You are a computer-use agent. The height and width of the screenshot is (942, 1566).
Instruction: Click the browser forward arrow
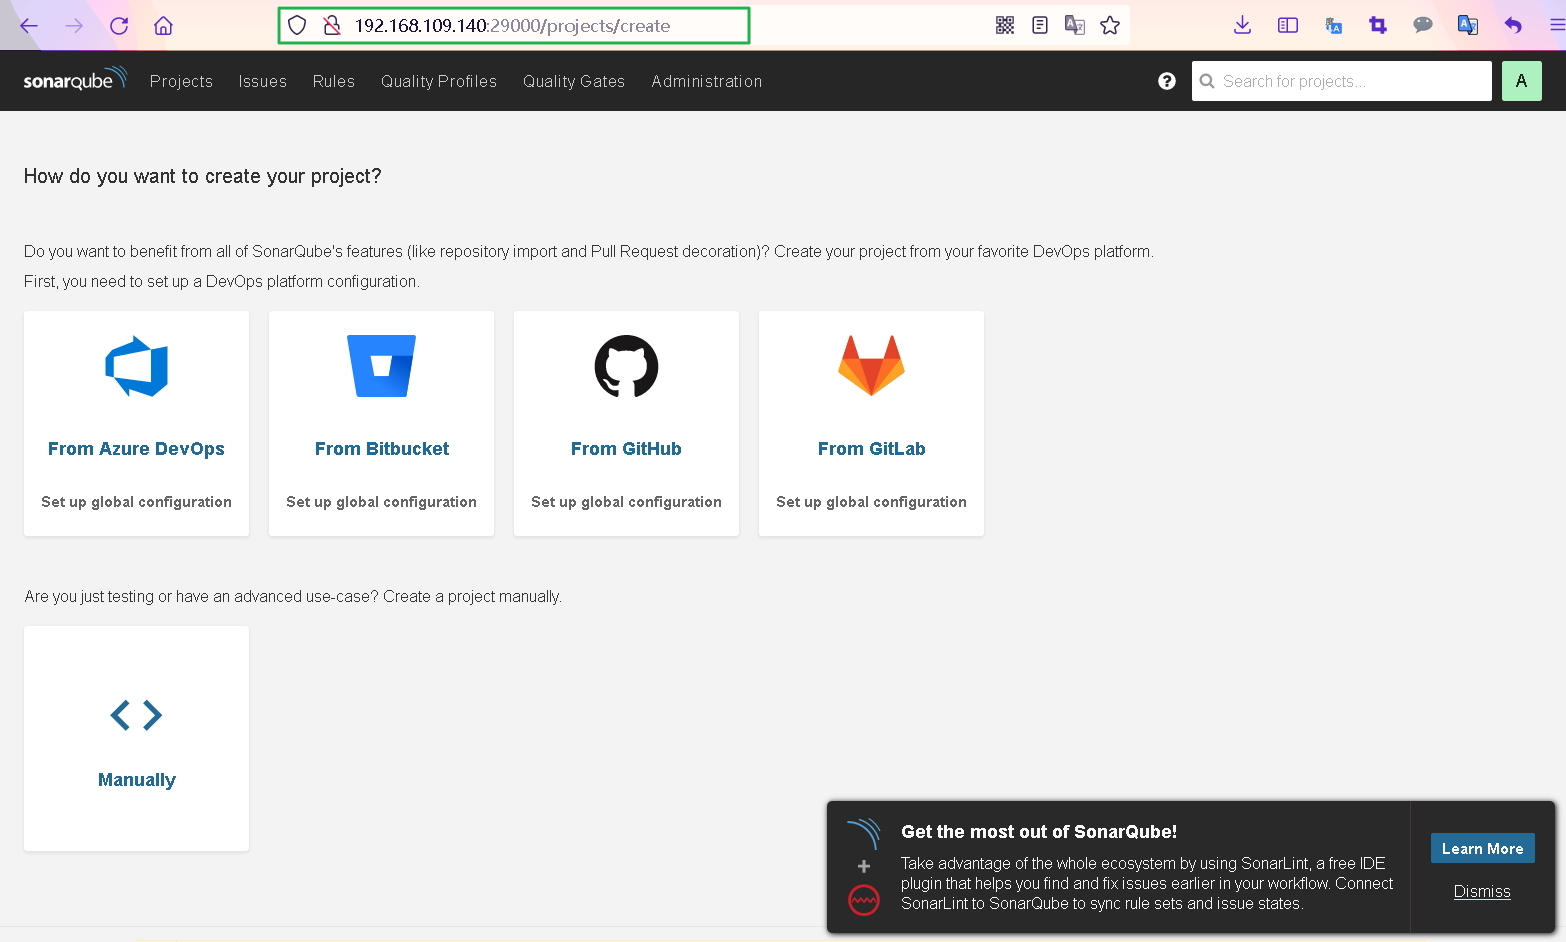click(74, 26)
